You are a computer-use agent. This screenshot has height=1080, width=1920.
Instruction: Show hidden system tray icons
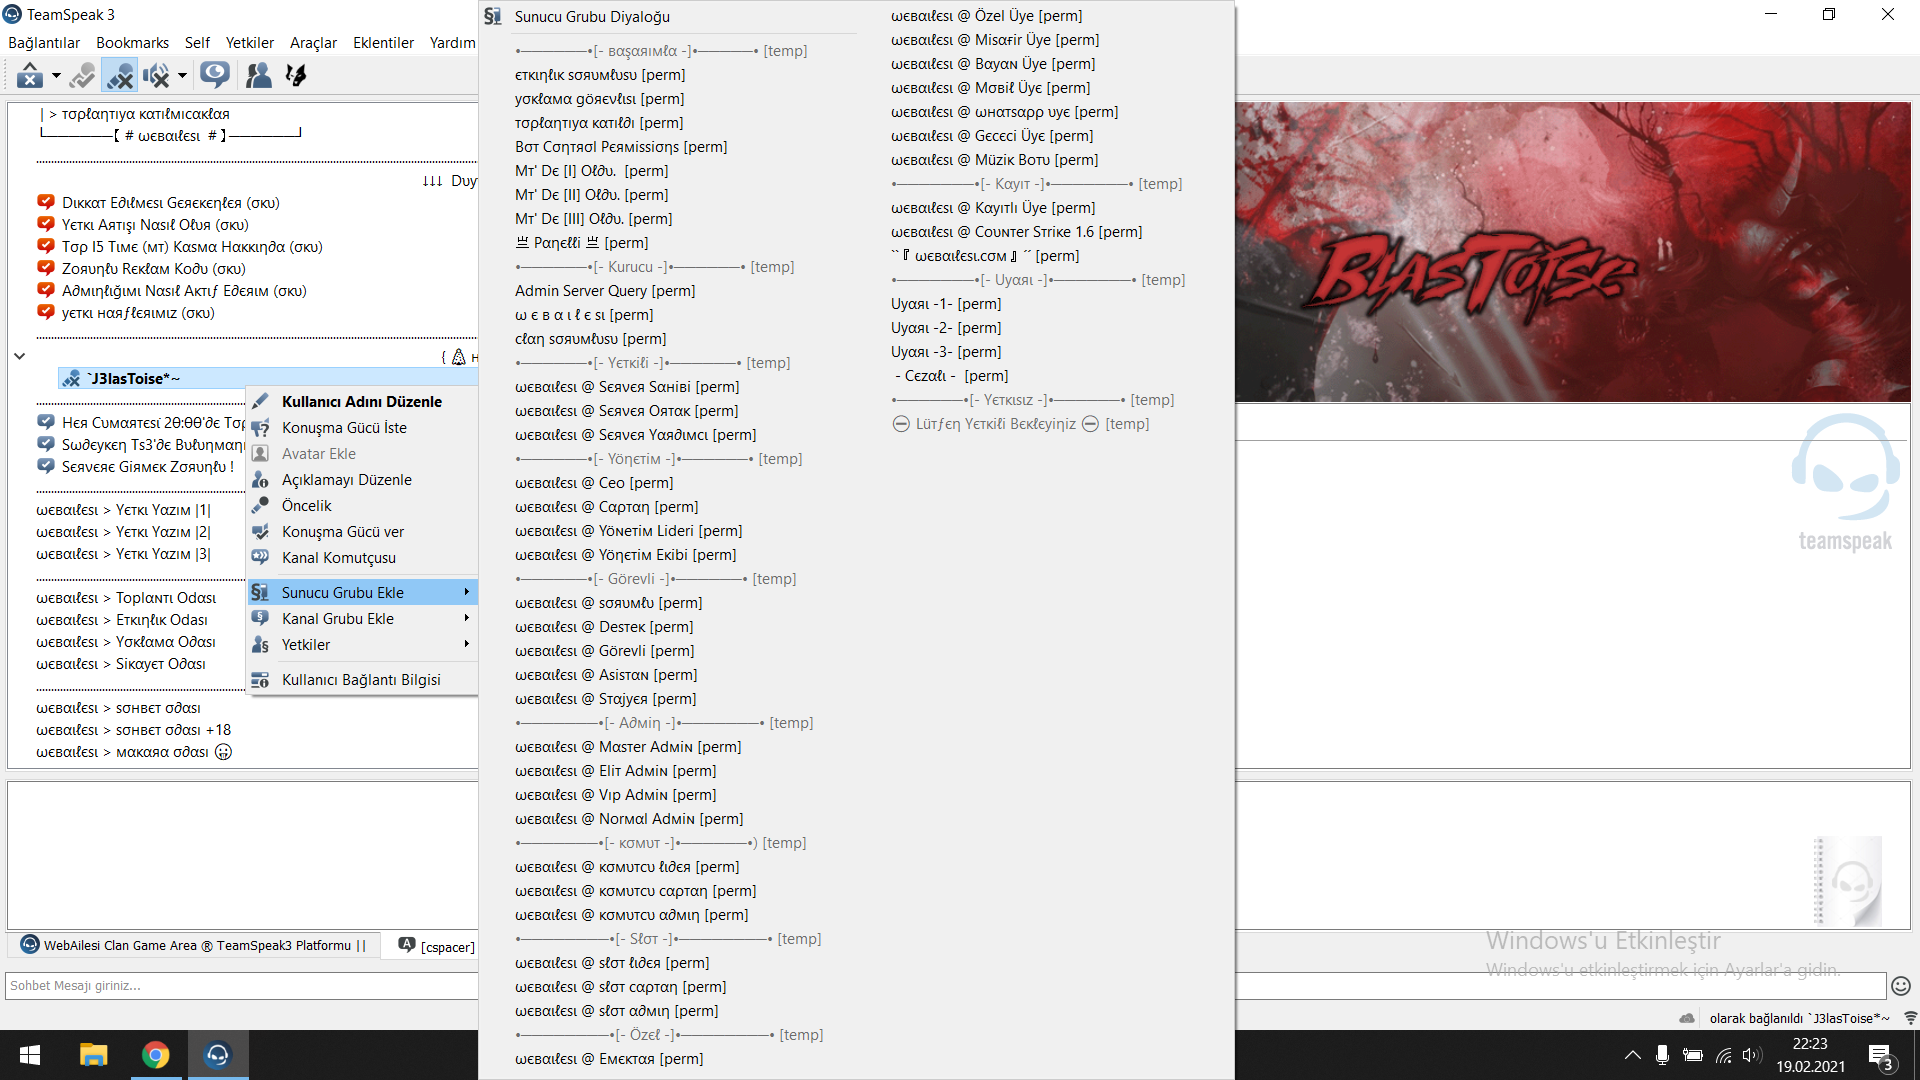(x=1632, y=1055)
